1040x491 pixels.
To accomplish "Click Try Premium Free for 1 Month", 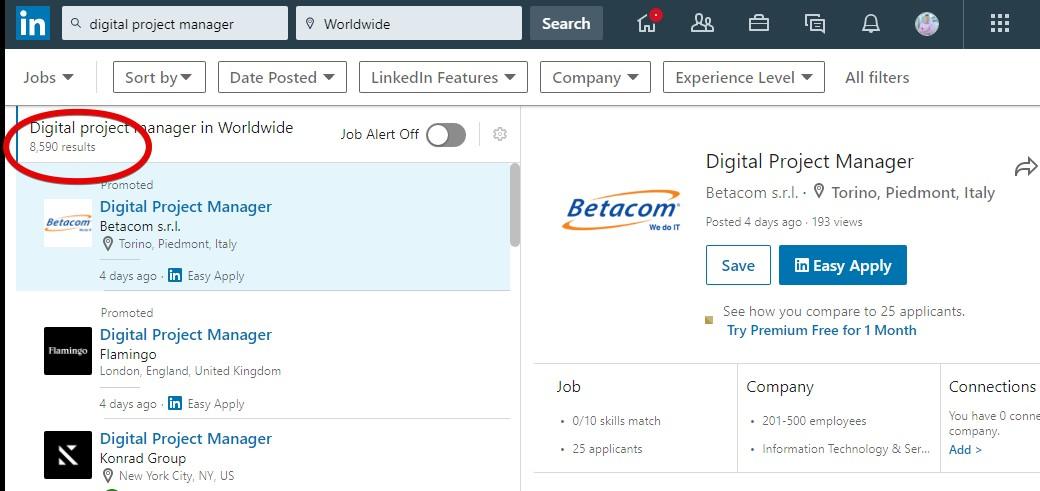I will (822, 330).
